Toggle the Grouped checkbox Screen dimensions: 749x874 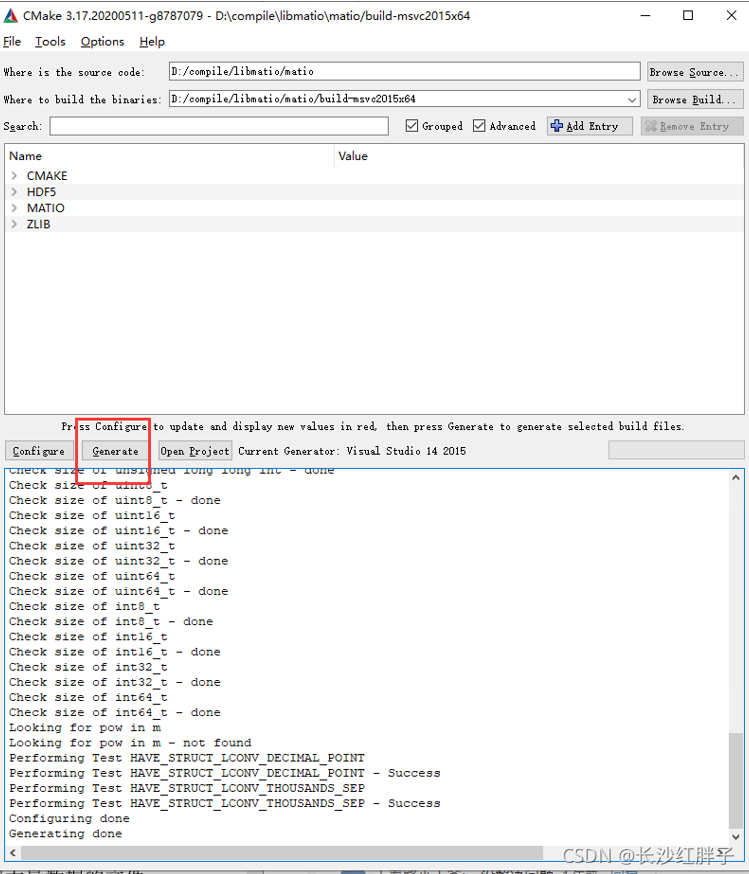(412, 126)
